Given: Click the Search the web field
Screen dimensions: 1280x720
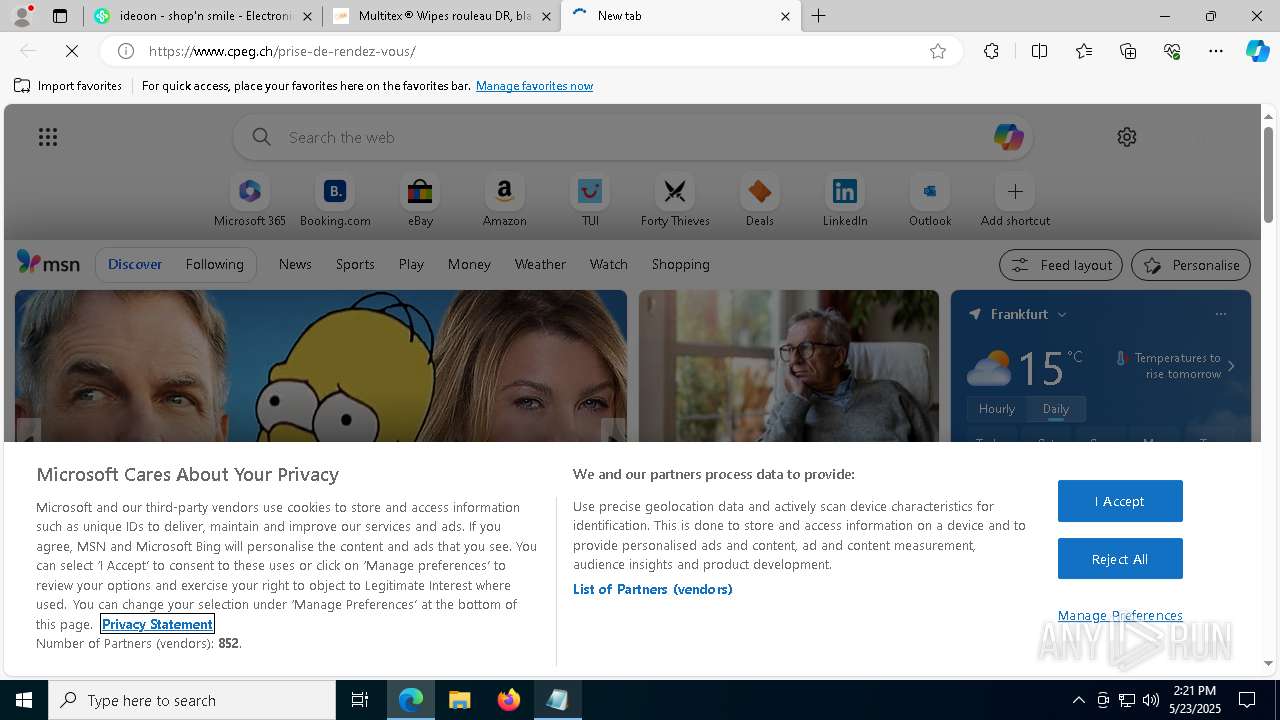Looking at the screenshot, I should point(633,137).
